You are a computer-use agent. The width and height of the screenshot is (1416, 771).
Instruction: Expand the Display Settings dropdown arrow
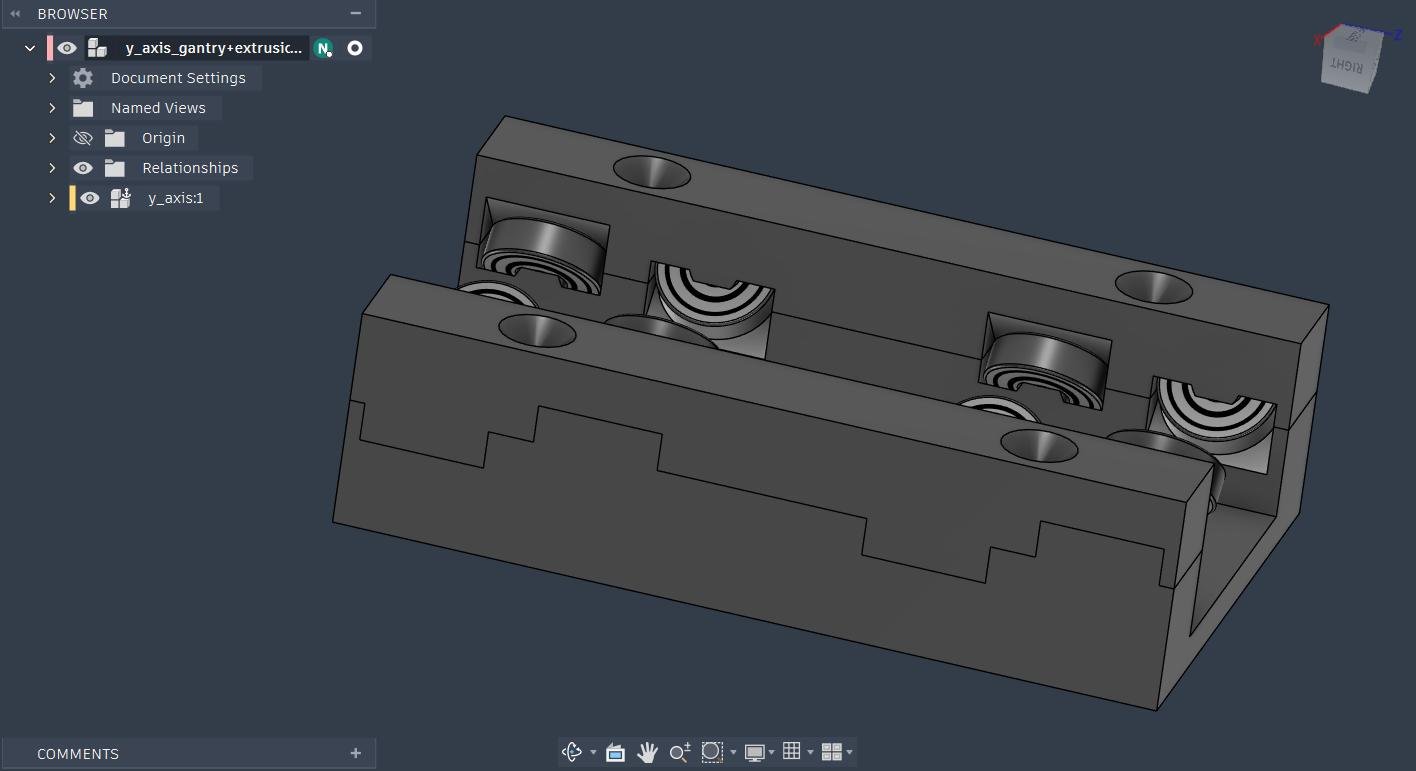[x=771, y=753]
